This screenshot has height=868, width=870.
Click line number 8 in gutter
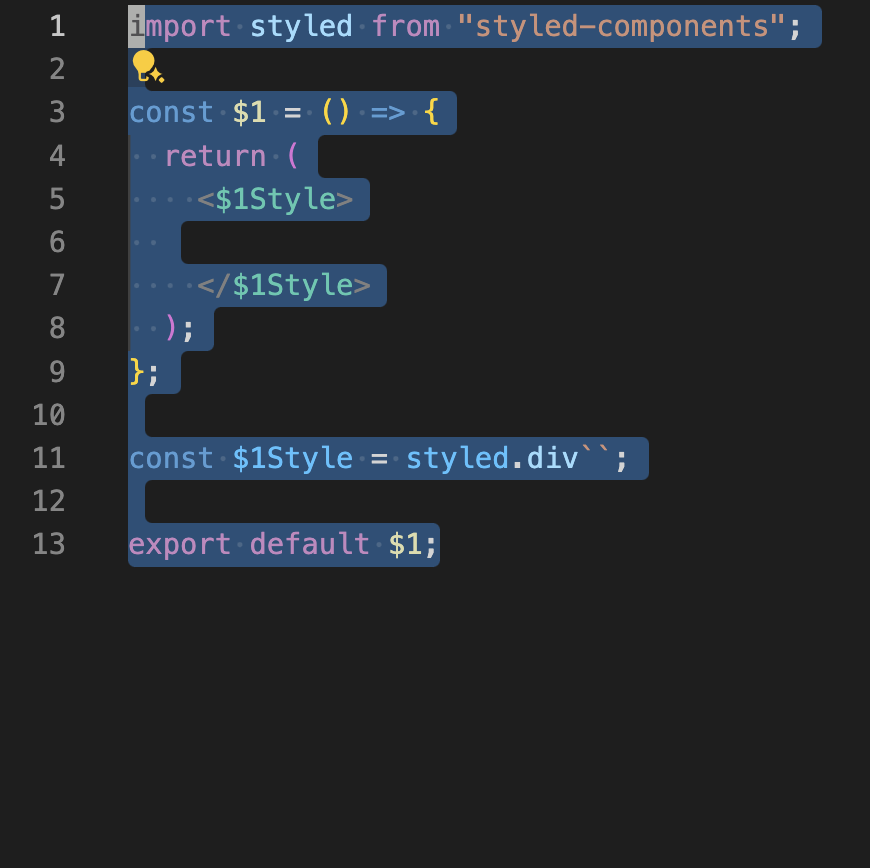click(x=58, y=329)
